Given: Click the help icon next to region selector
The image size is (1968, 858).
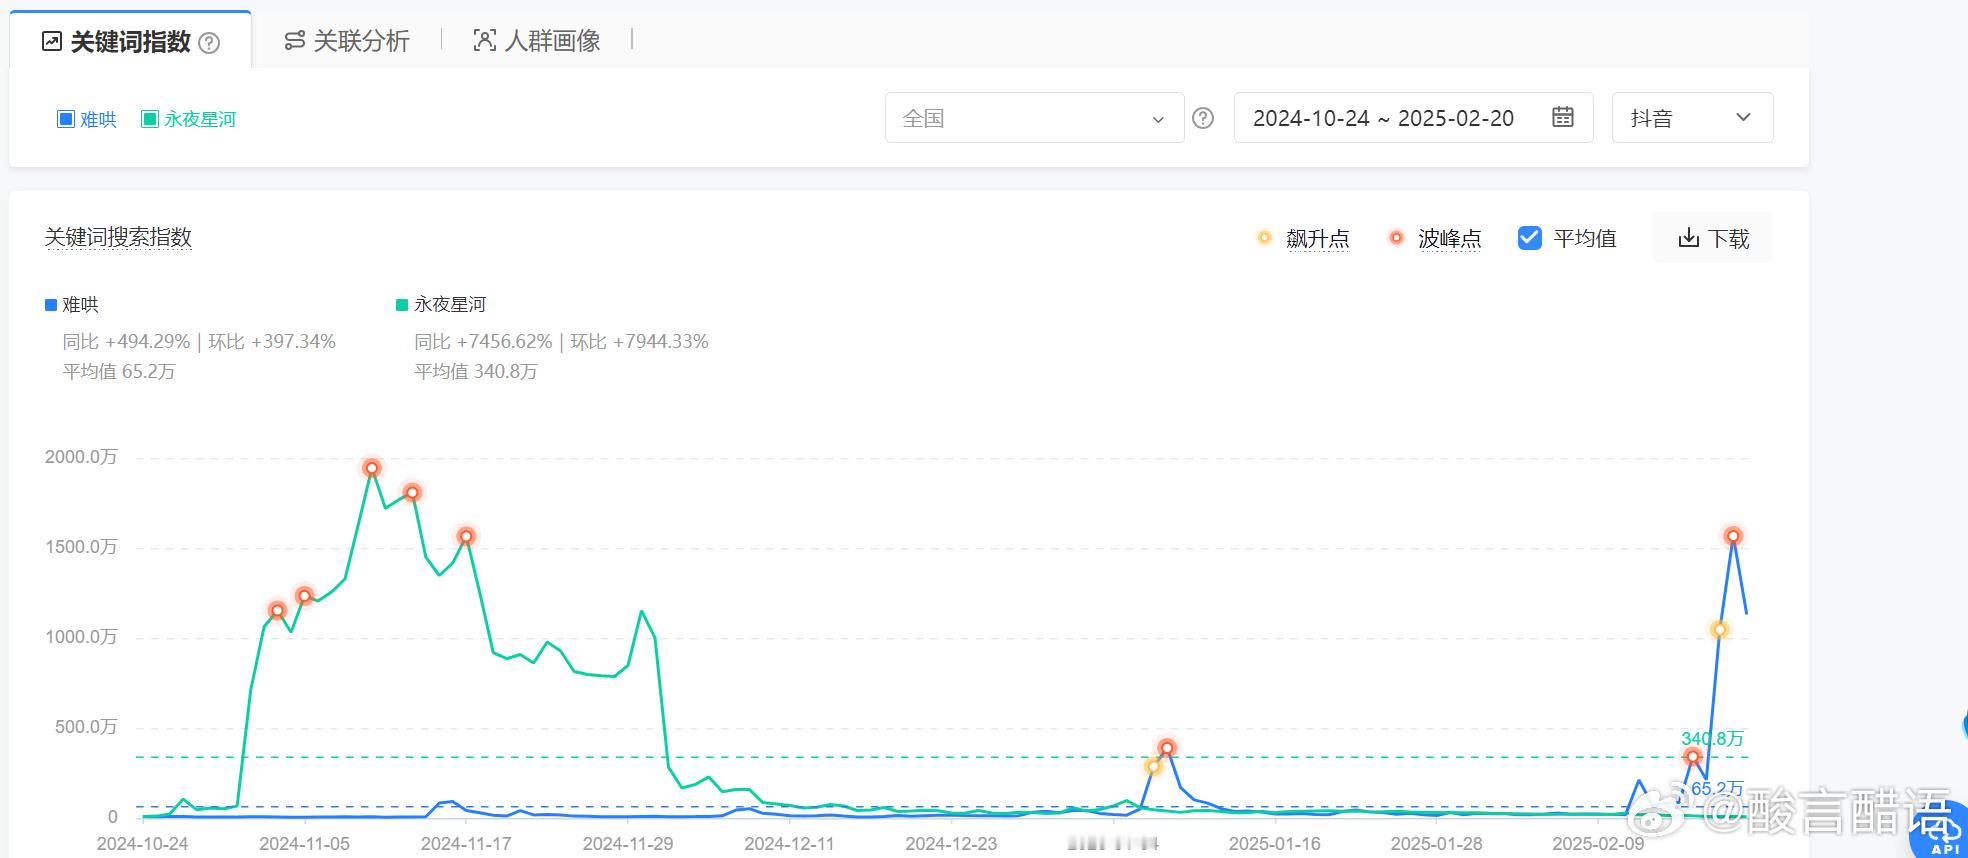Looking at the screenshot, I should [x=1203, y=118].
